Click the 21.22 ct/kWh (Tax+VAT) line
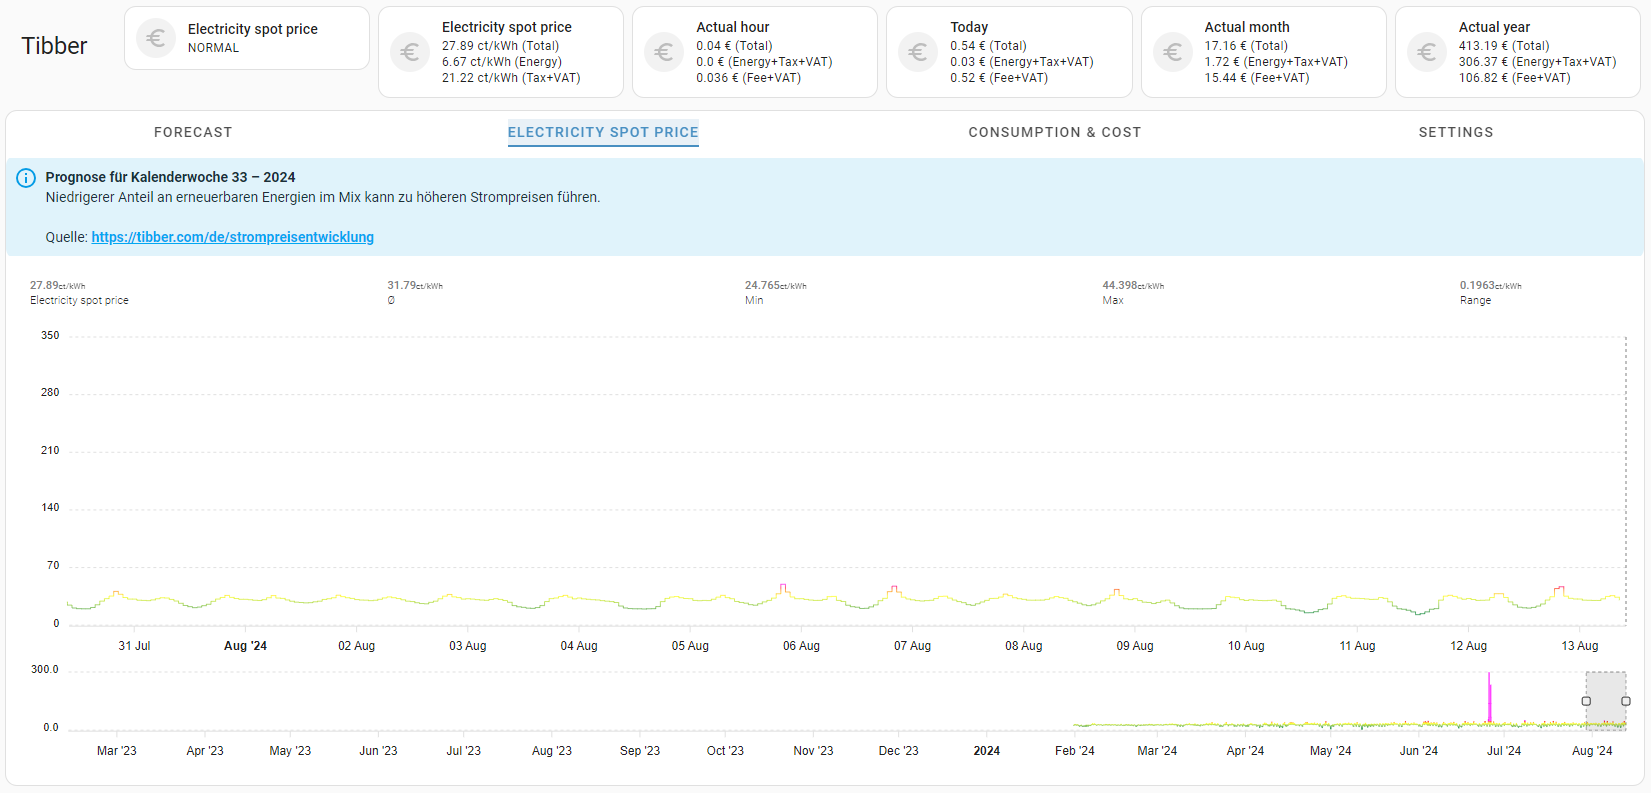 coord(511,78)
